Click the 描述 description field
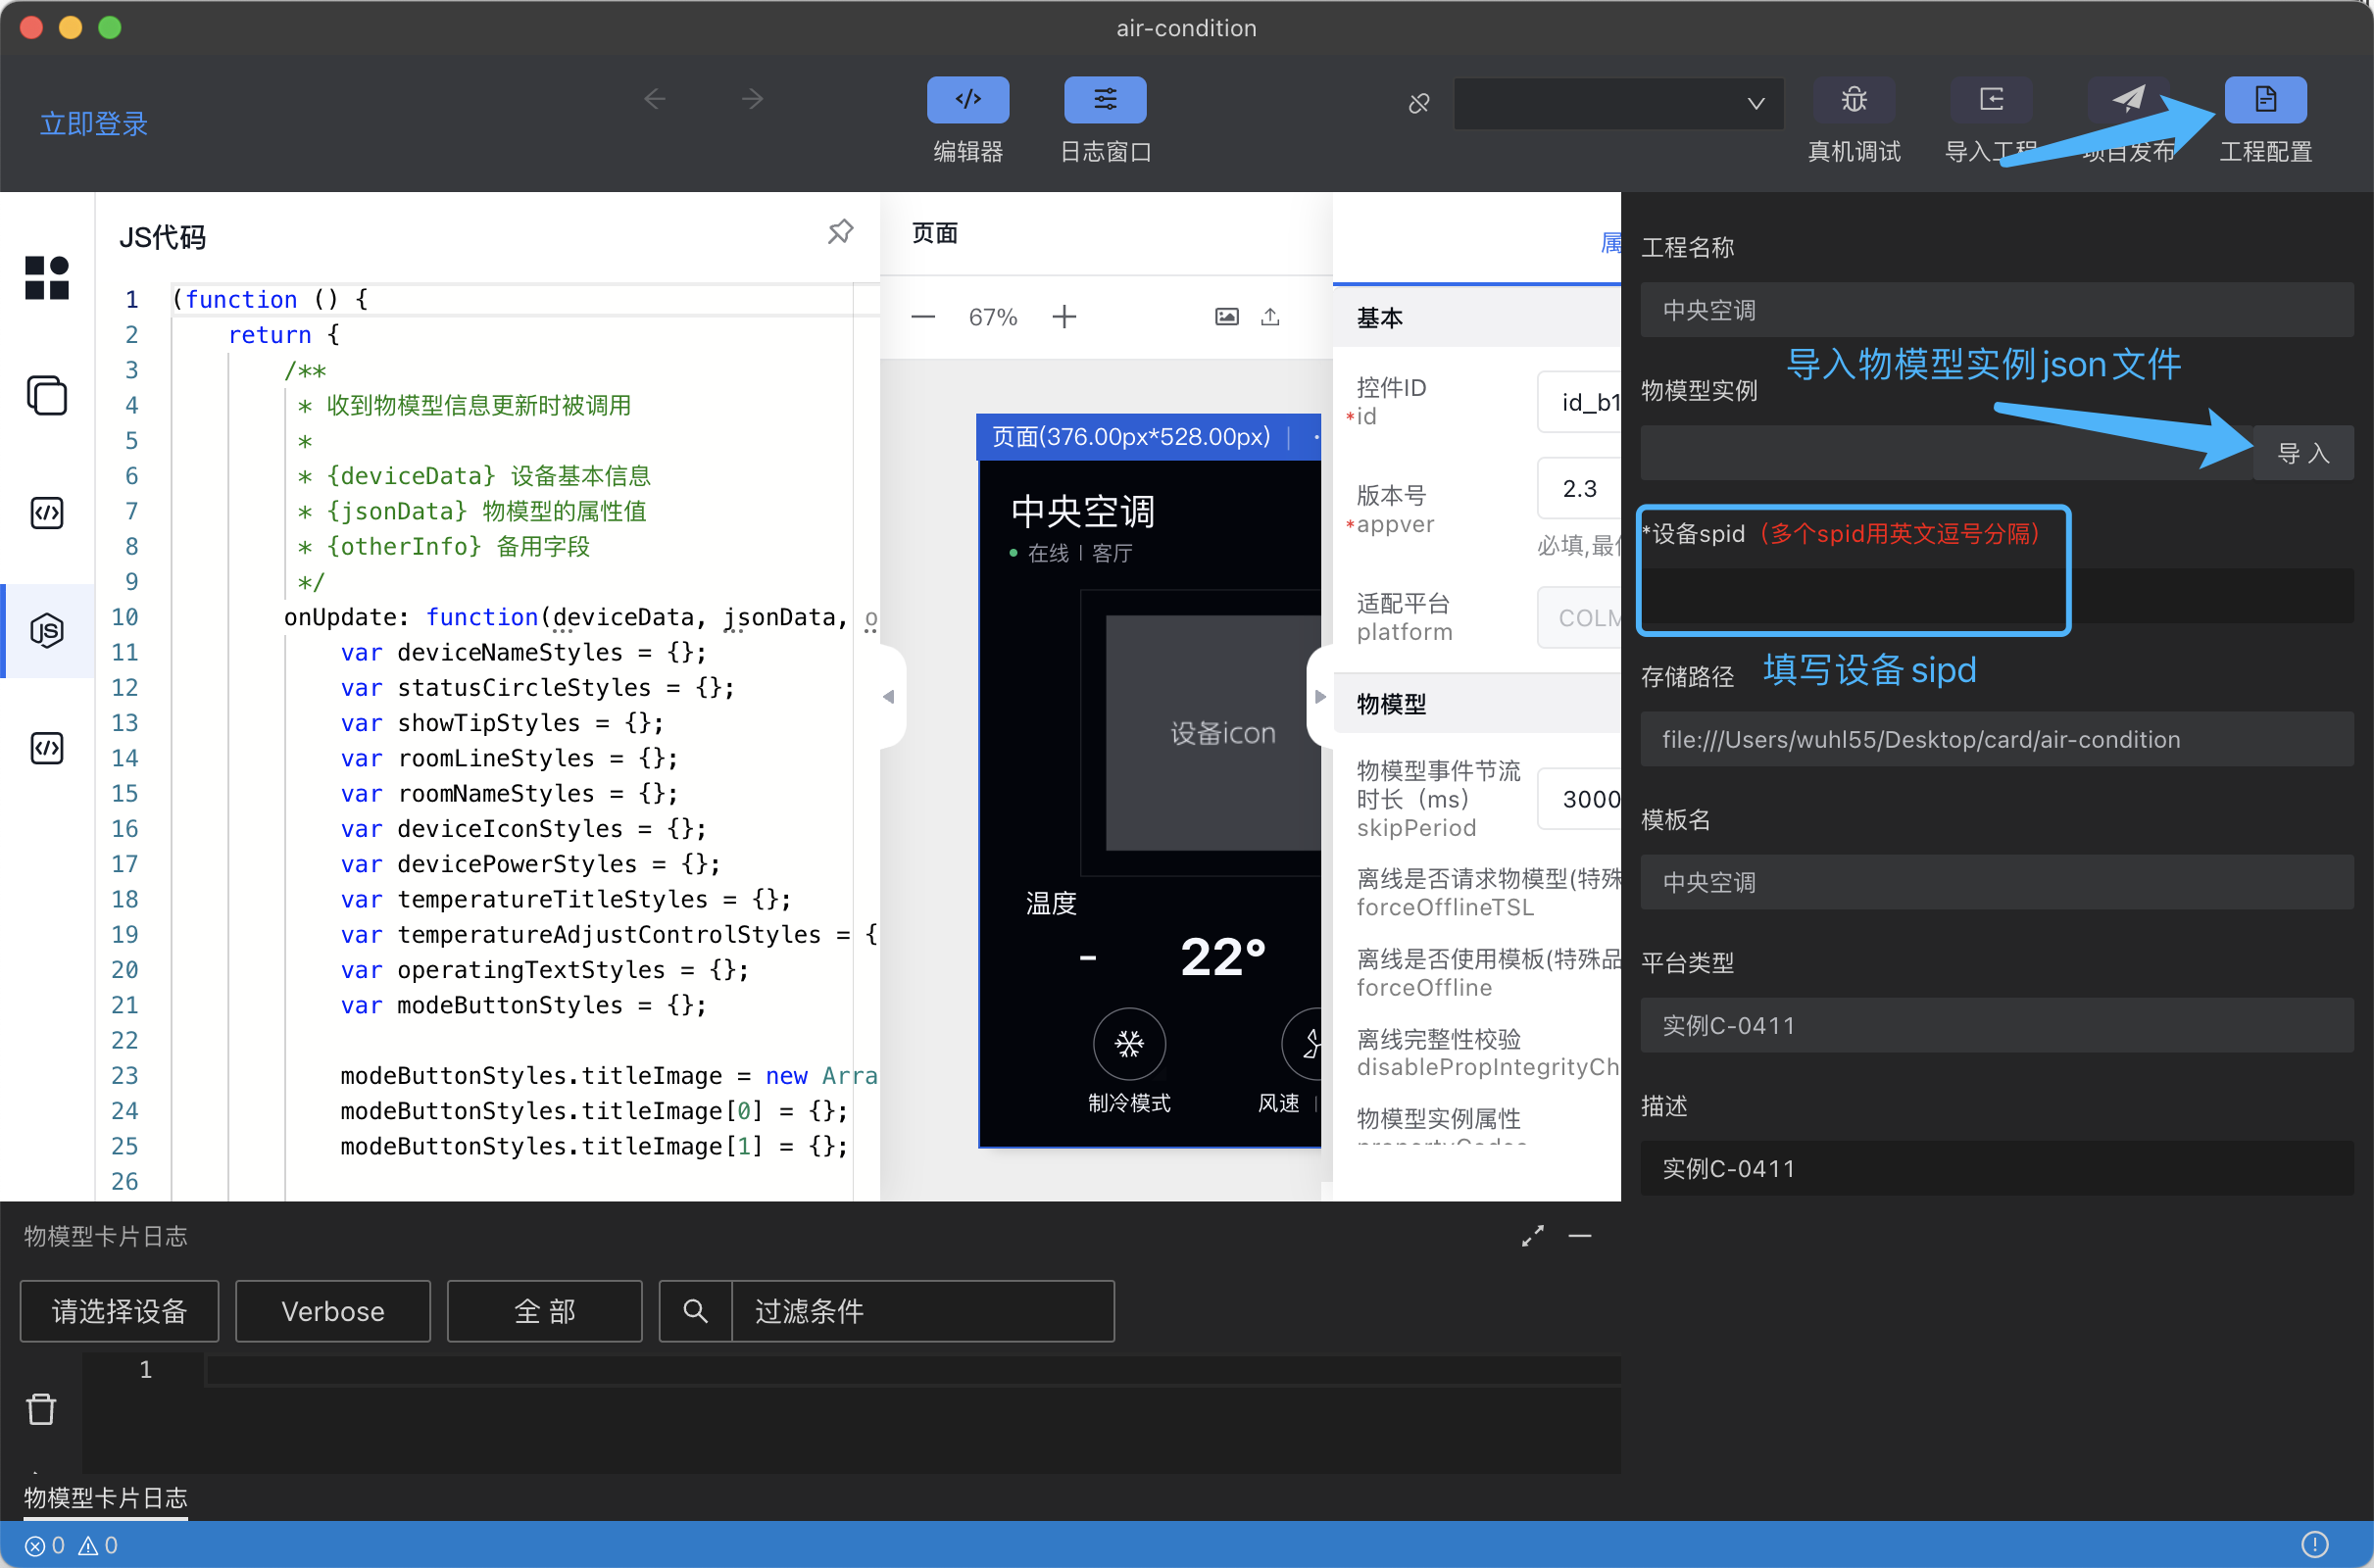This screenshot has height=1568, width=2374. 1996,1169
